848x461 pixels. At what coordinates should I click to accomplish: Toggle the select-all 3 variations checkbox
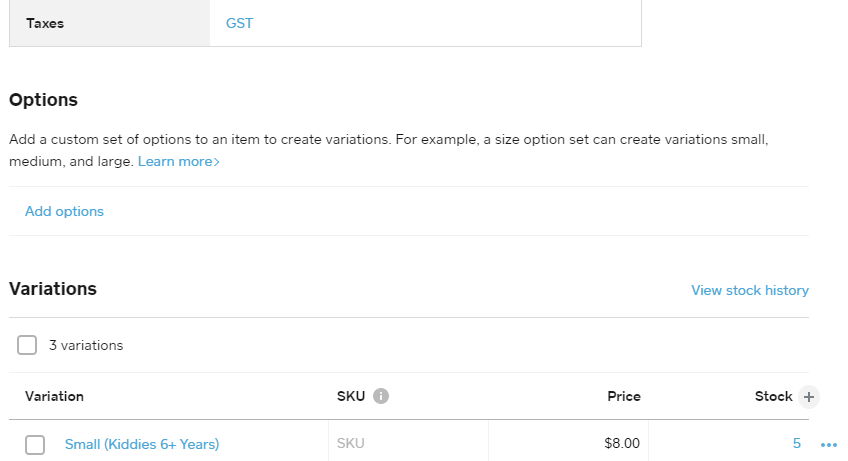click(27, 345)
